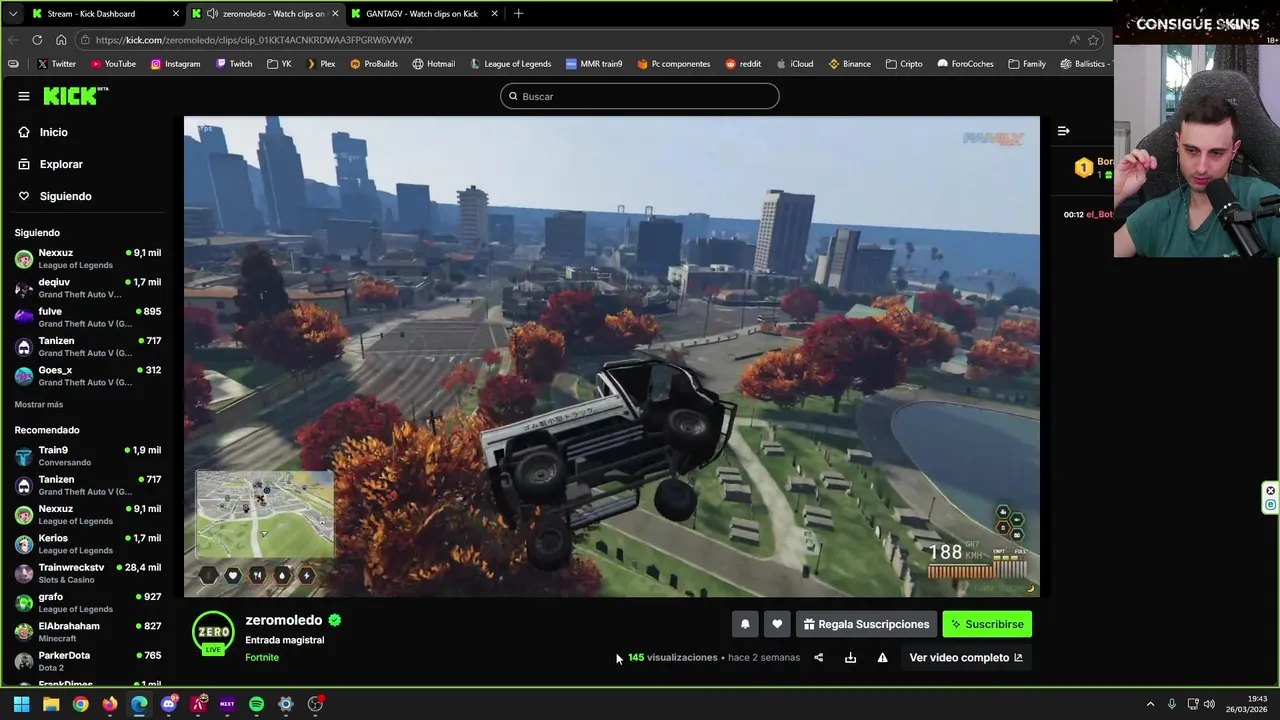
Task: Go to Inicio in the sidebar
Action: (54, 132)
